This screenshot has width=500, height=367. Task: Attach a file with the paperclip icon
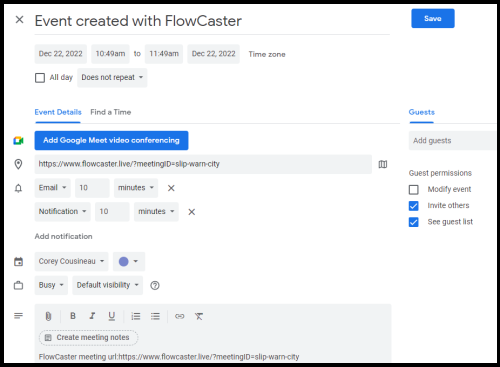coord(48,316)
